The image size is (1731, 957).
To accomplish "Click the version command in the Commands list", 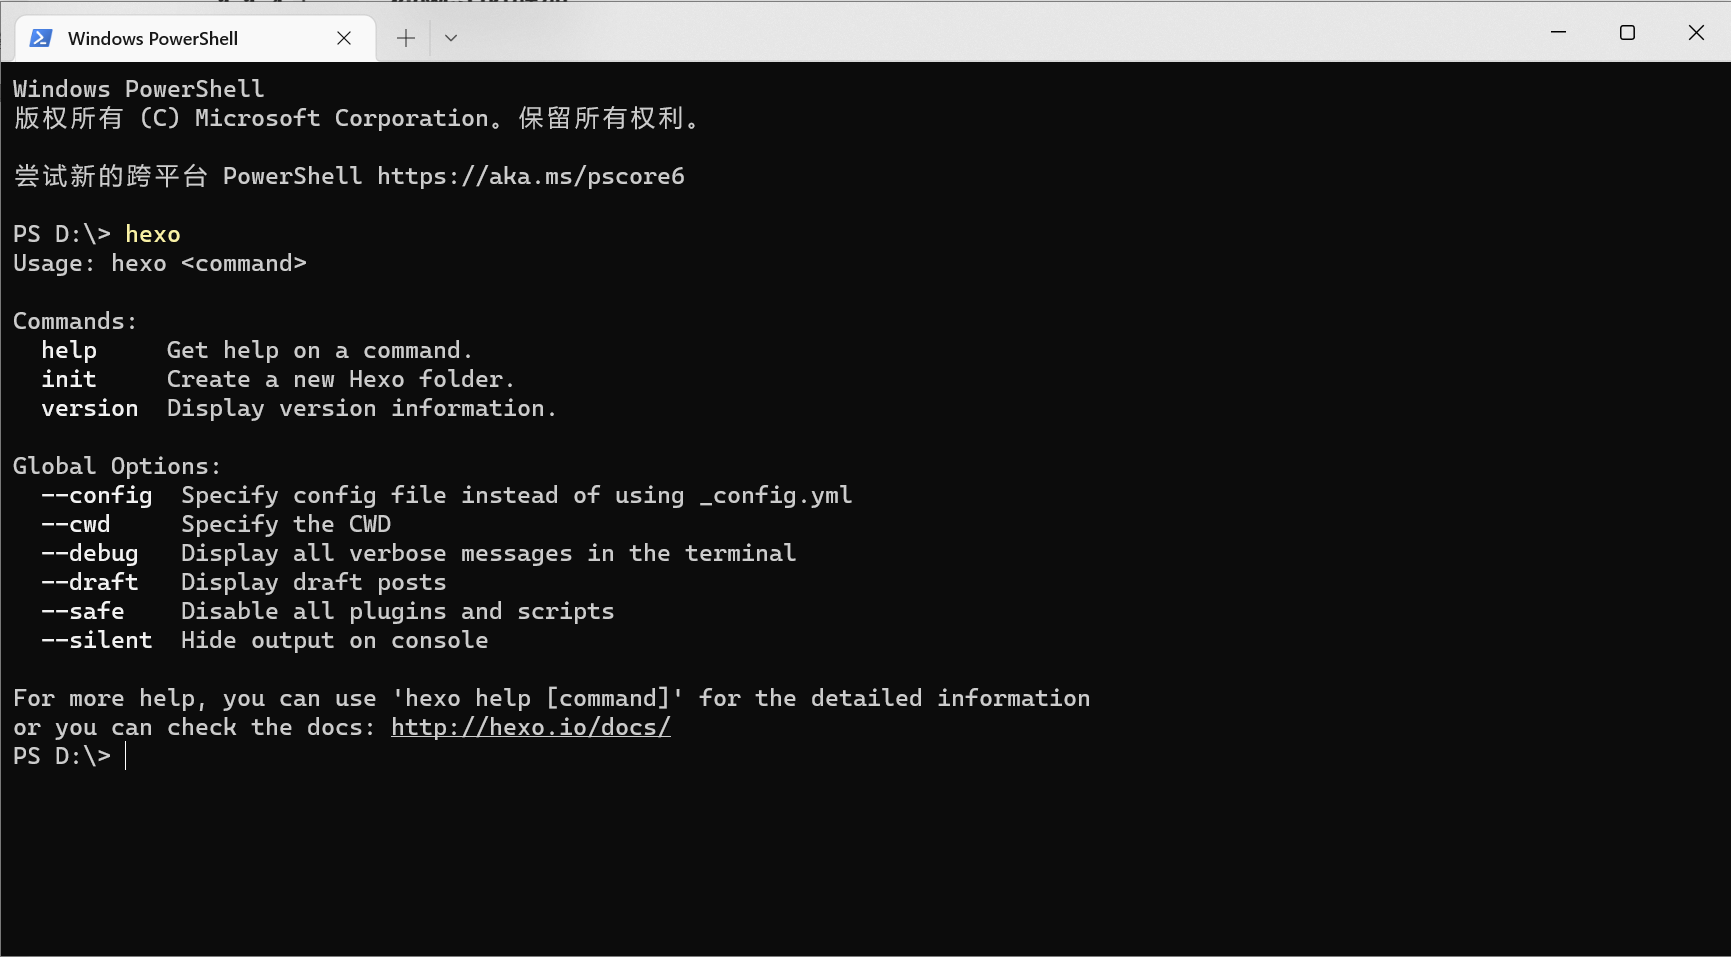I will point(90,408).
